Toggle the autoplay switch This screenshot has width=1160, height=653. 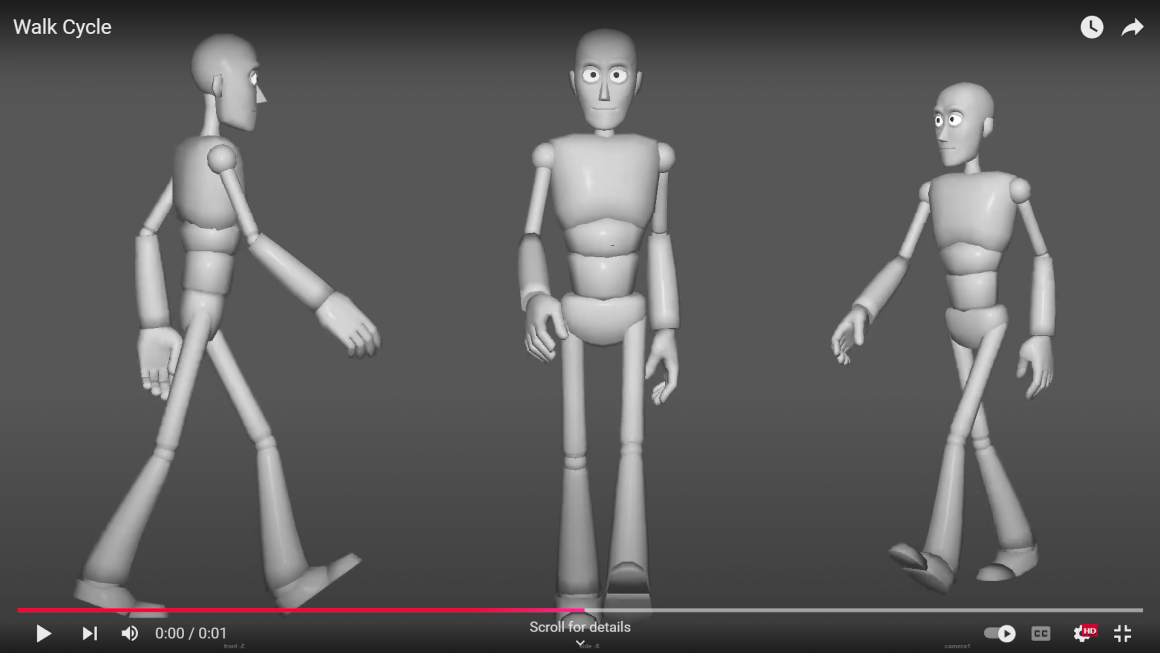coord(1000,633)
